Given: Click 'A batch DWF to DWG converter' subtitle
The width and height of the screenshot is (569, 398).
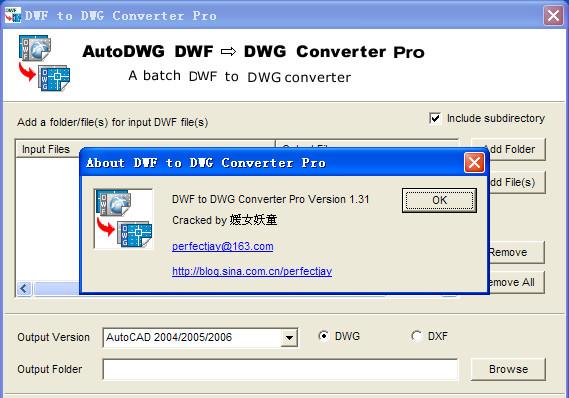Looking at the screenshot, I should click(240, 77).
